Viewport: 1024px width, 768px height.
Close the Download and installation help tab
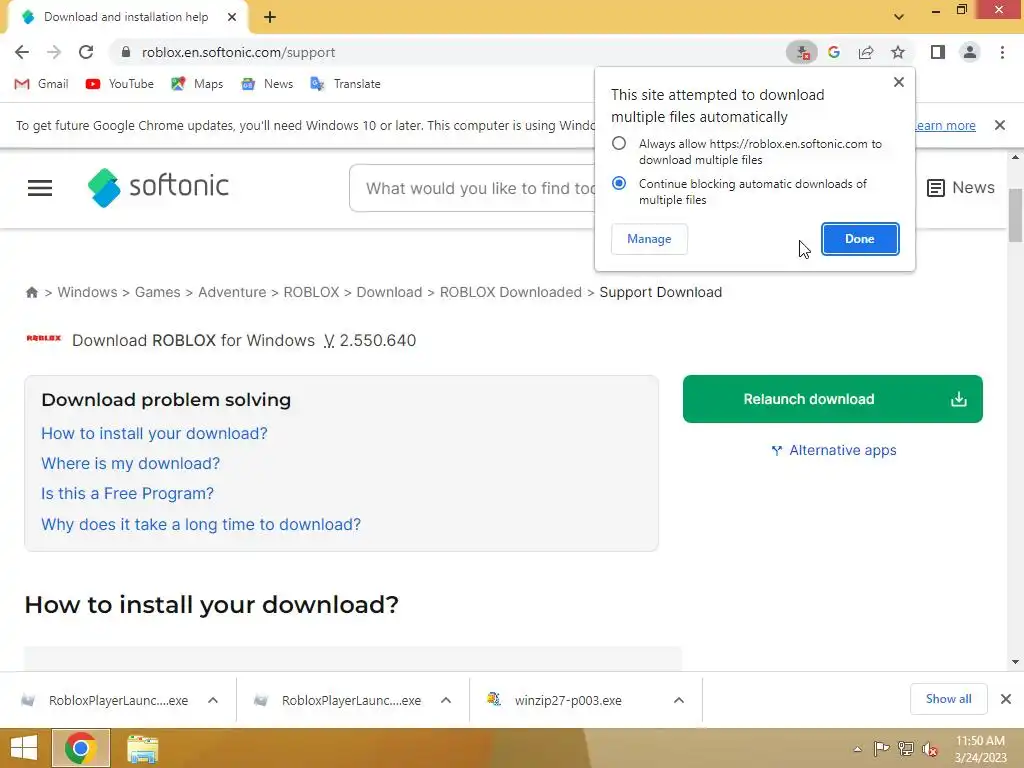point(232,17)
